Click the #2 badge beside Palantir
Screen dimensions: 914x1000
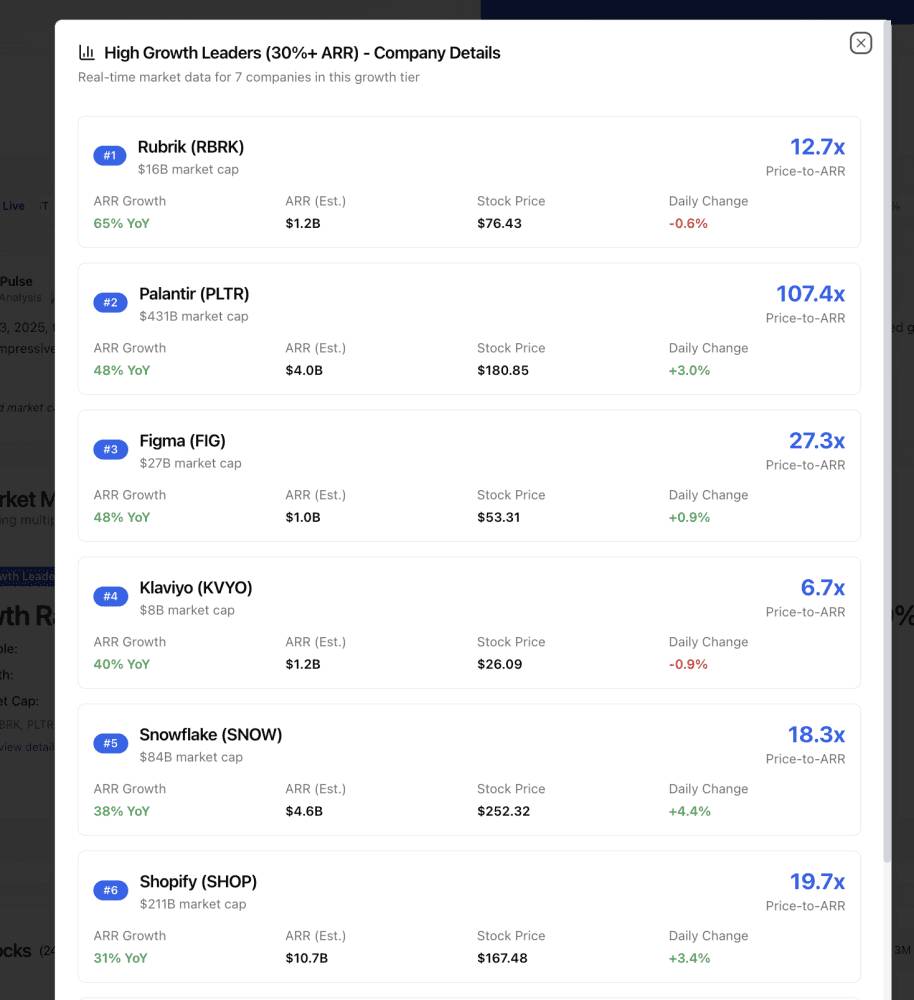[110, 302]
